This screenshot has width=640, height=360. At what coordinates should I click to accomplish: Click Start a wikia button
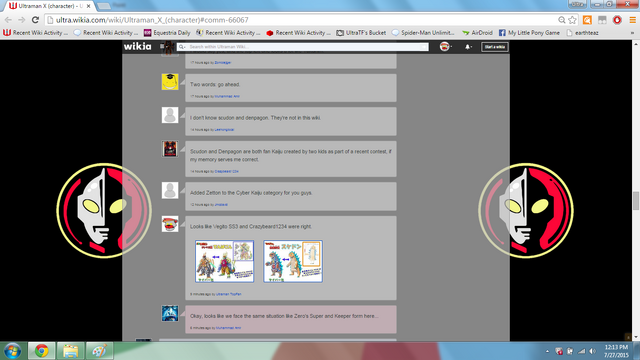pyautogui.click(x=495, y=47)
